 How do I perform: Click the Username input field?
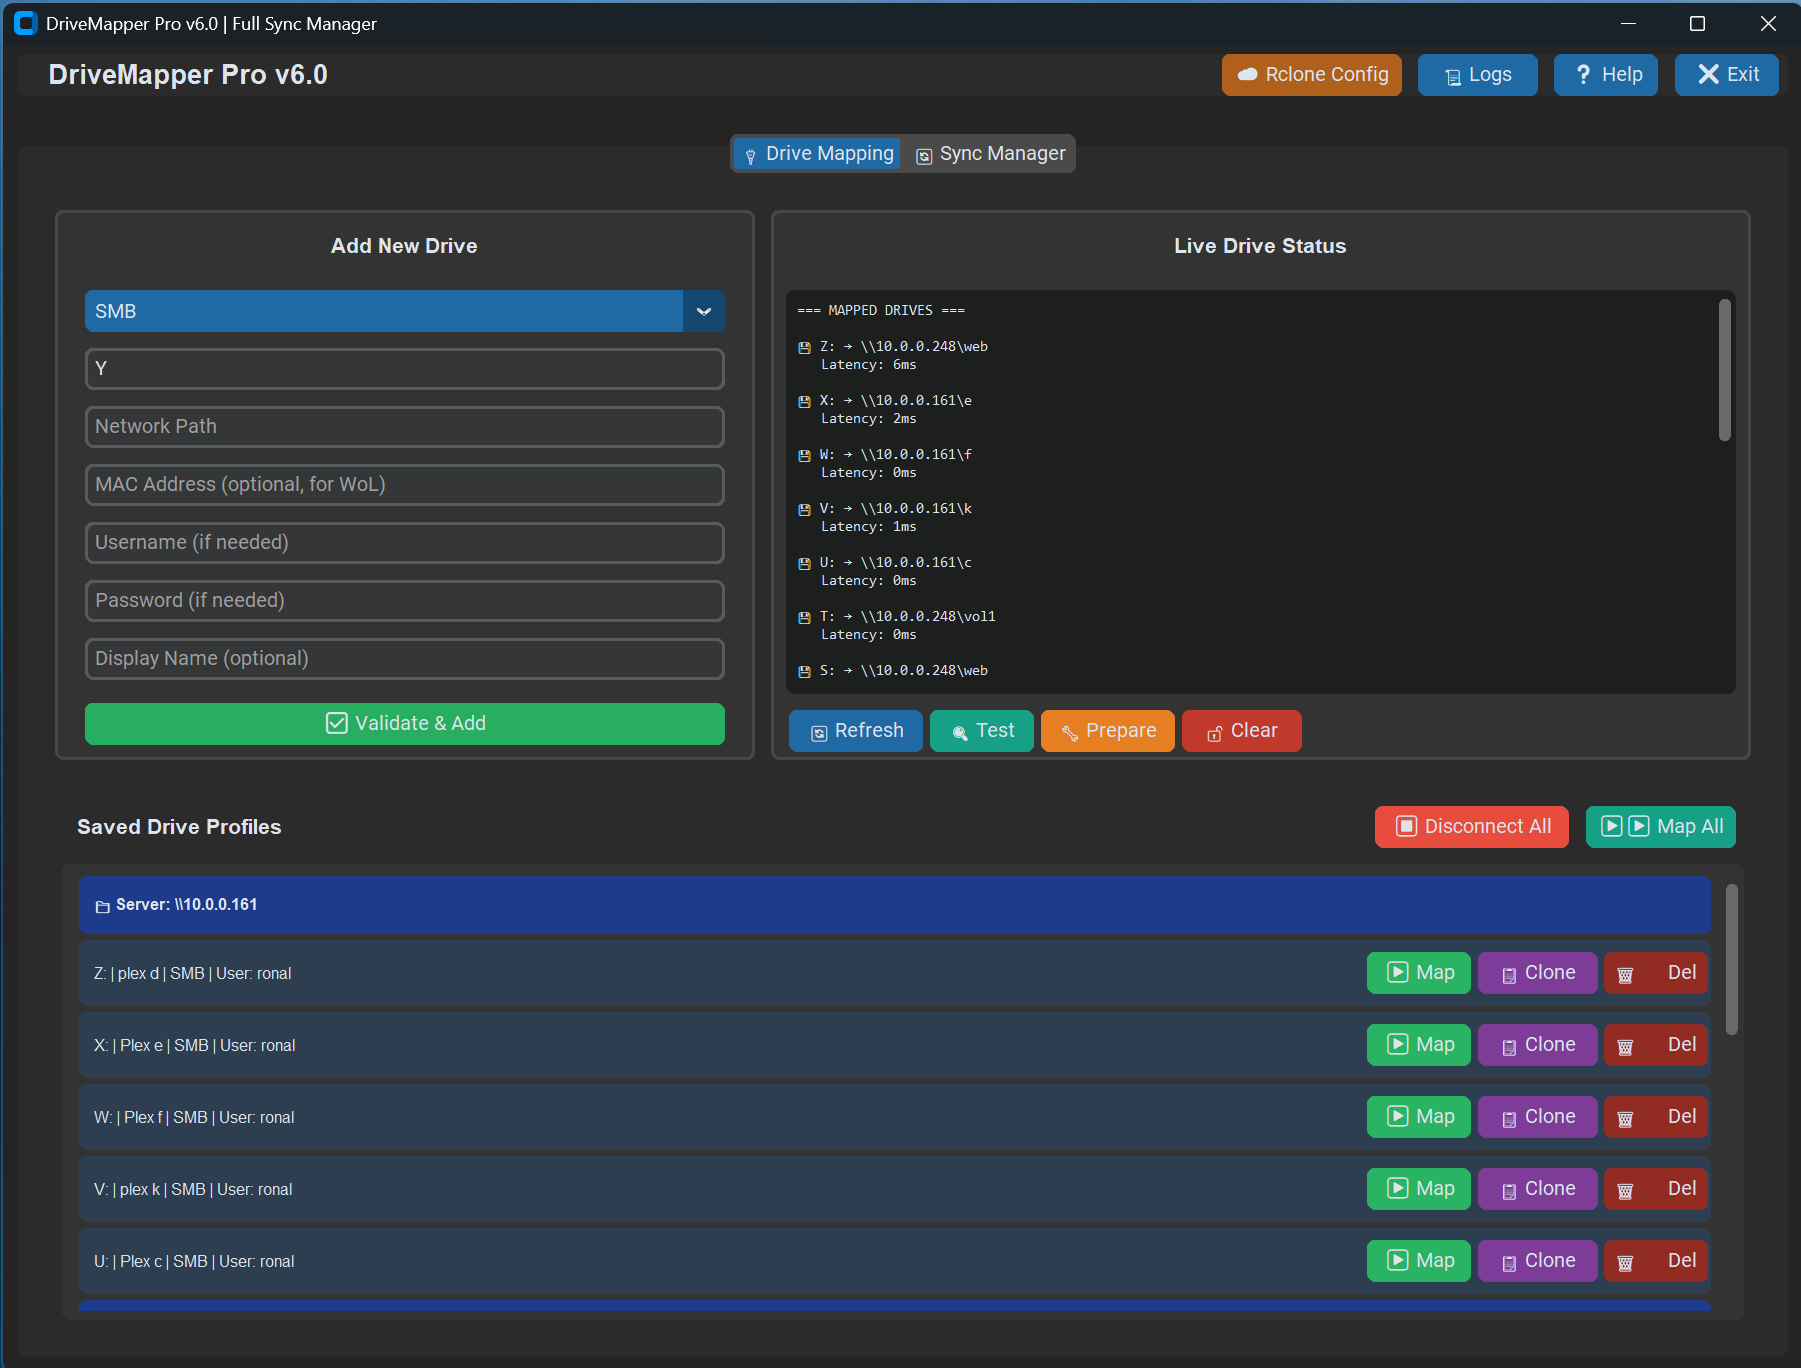pos(404,543)
